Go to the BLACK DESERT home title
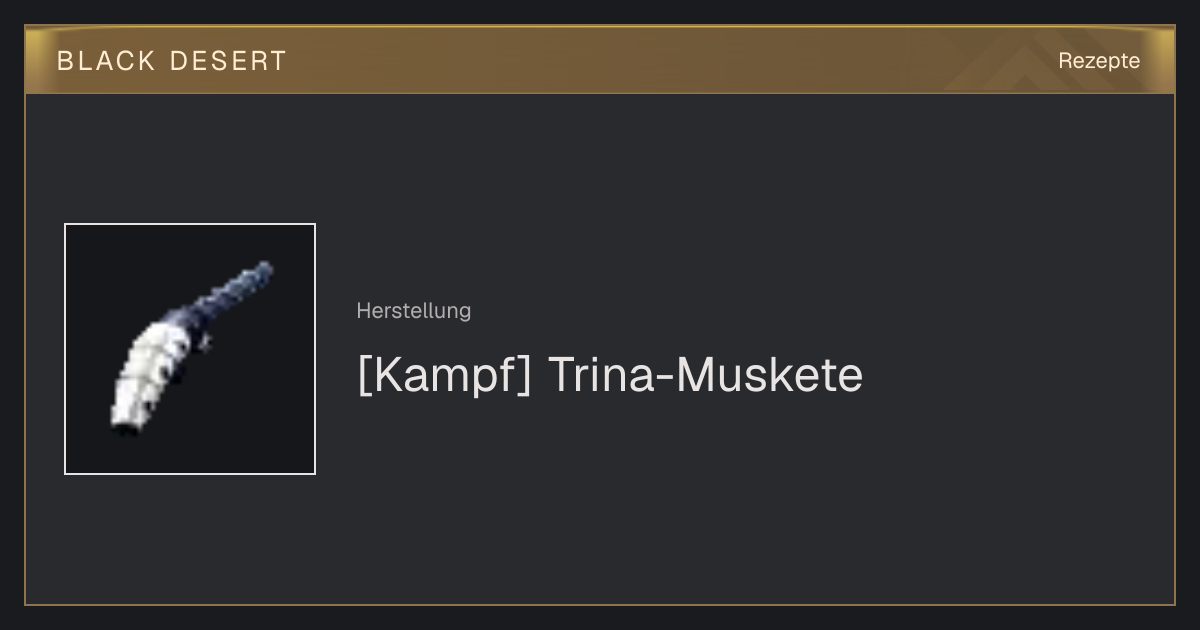Viewport: 1200px width, 630px height. point(172,61)
